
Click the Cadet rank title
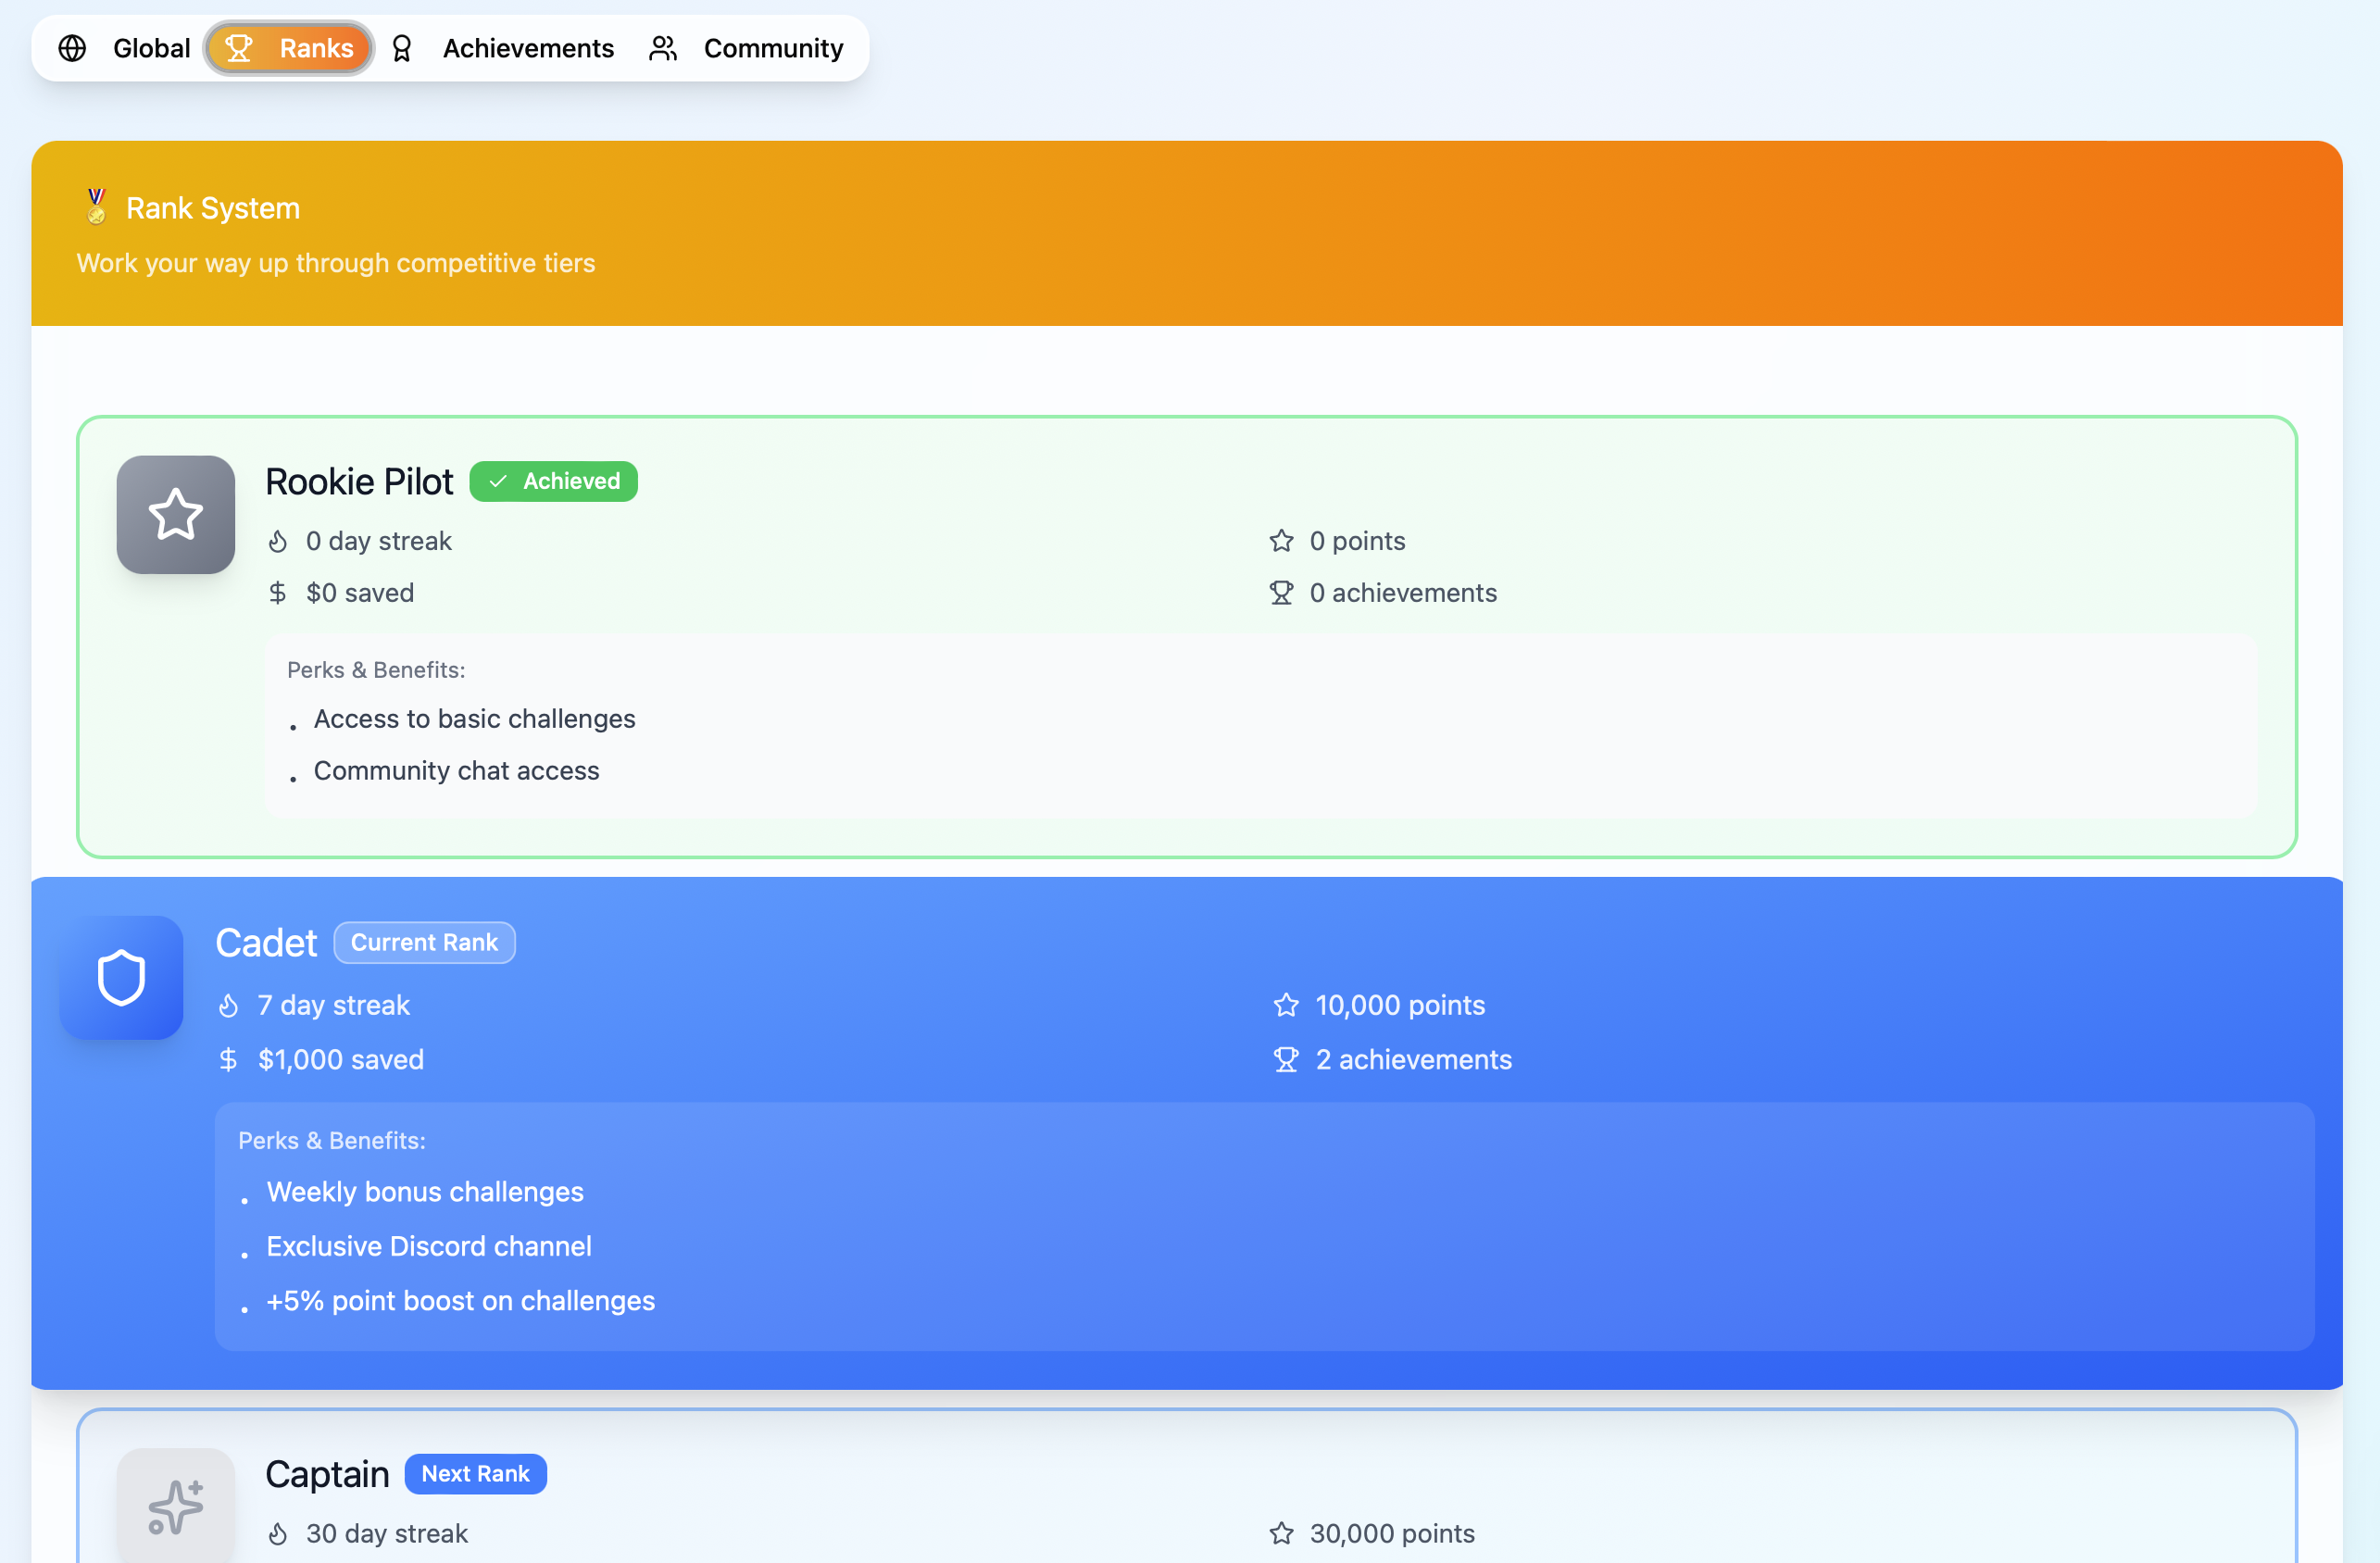(266, 942)
